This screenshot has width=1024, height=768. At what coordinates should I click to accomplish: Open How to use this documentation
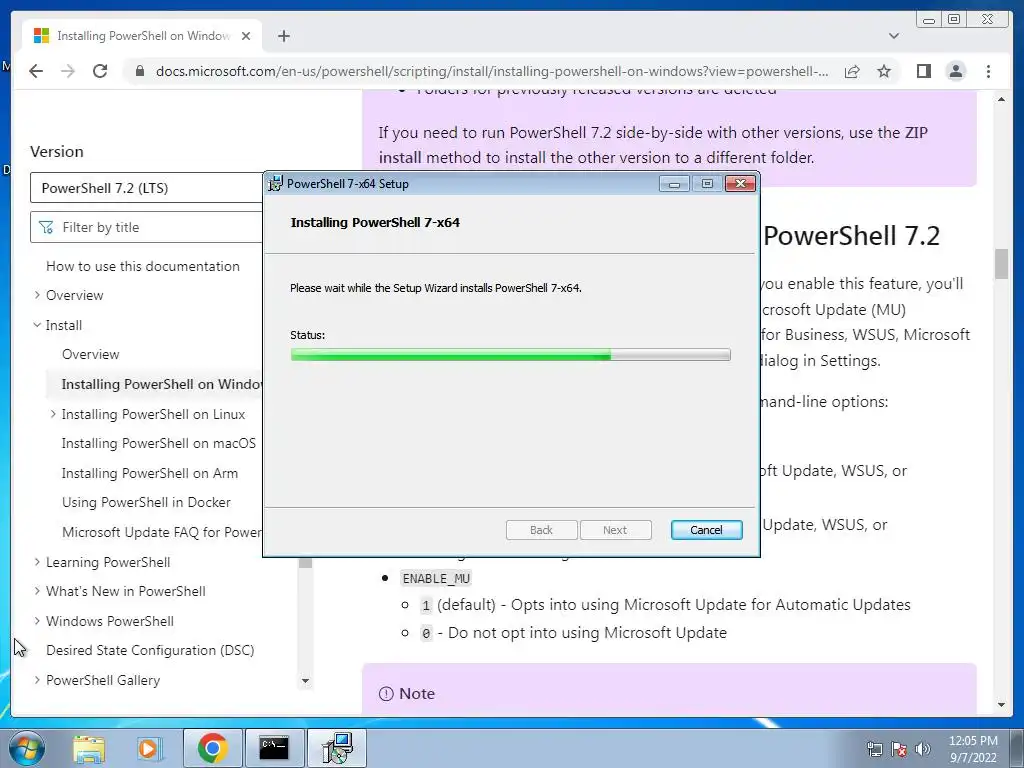(142, 266)
